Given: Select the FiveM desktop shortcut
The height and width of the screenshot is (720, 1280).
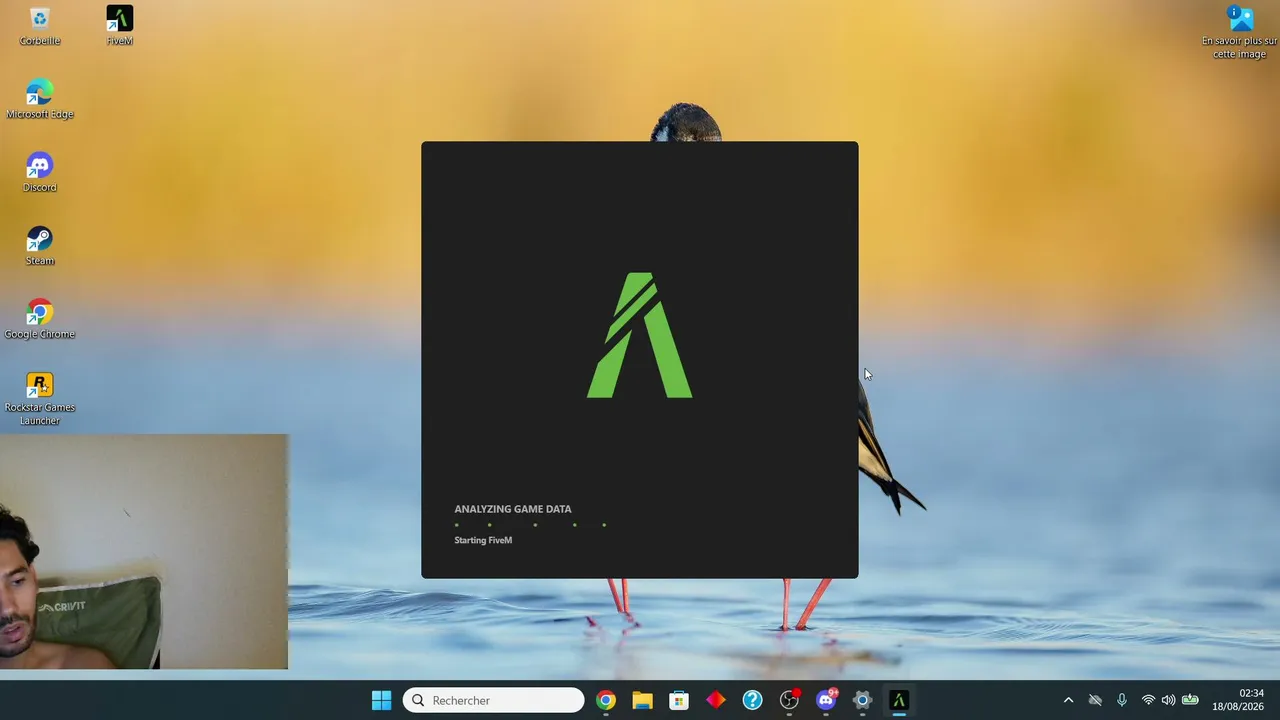Looking at the screenshot, I should [x=119, y=26].
